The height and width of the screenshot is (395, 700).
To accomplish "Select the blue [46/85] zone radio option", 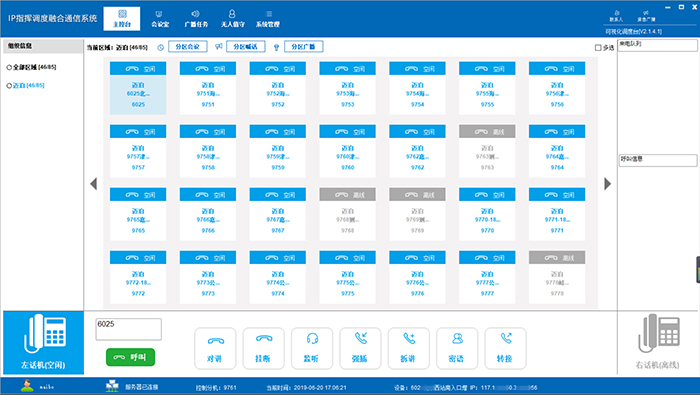I will point(9,86).
